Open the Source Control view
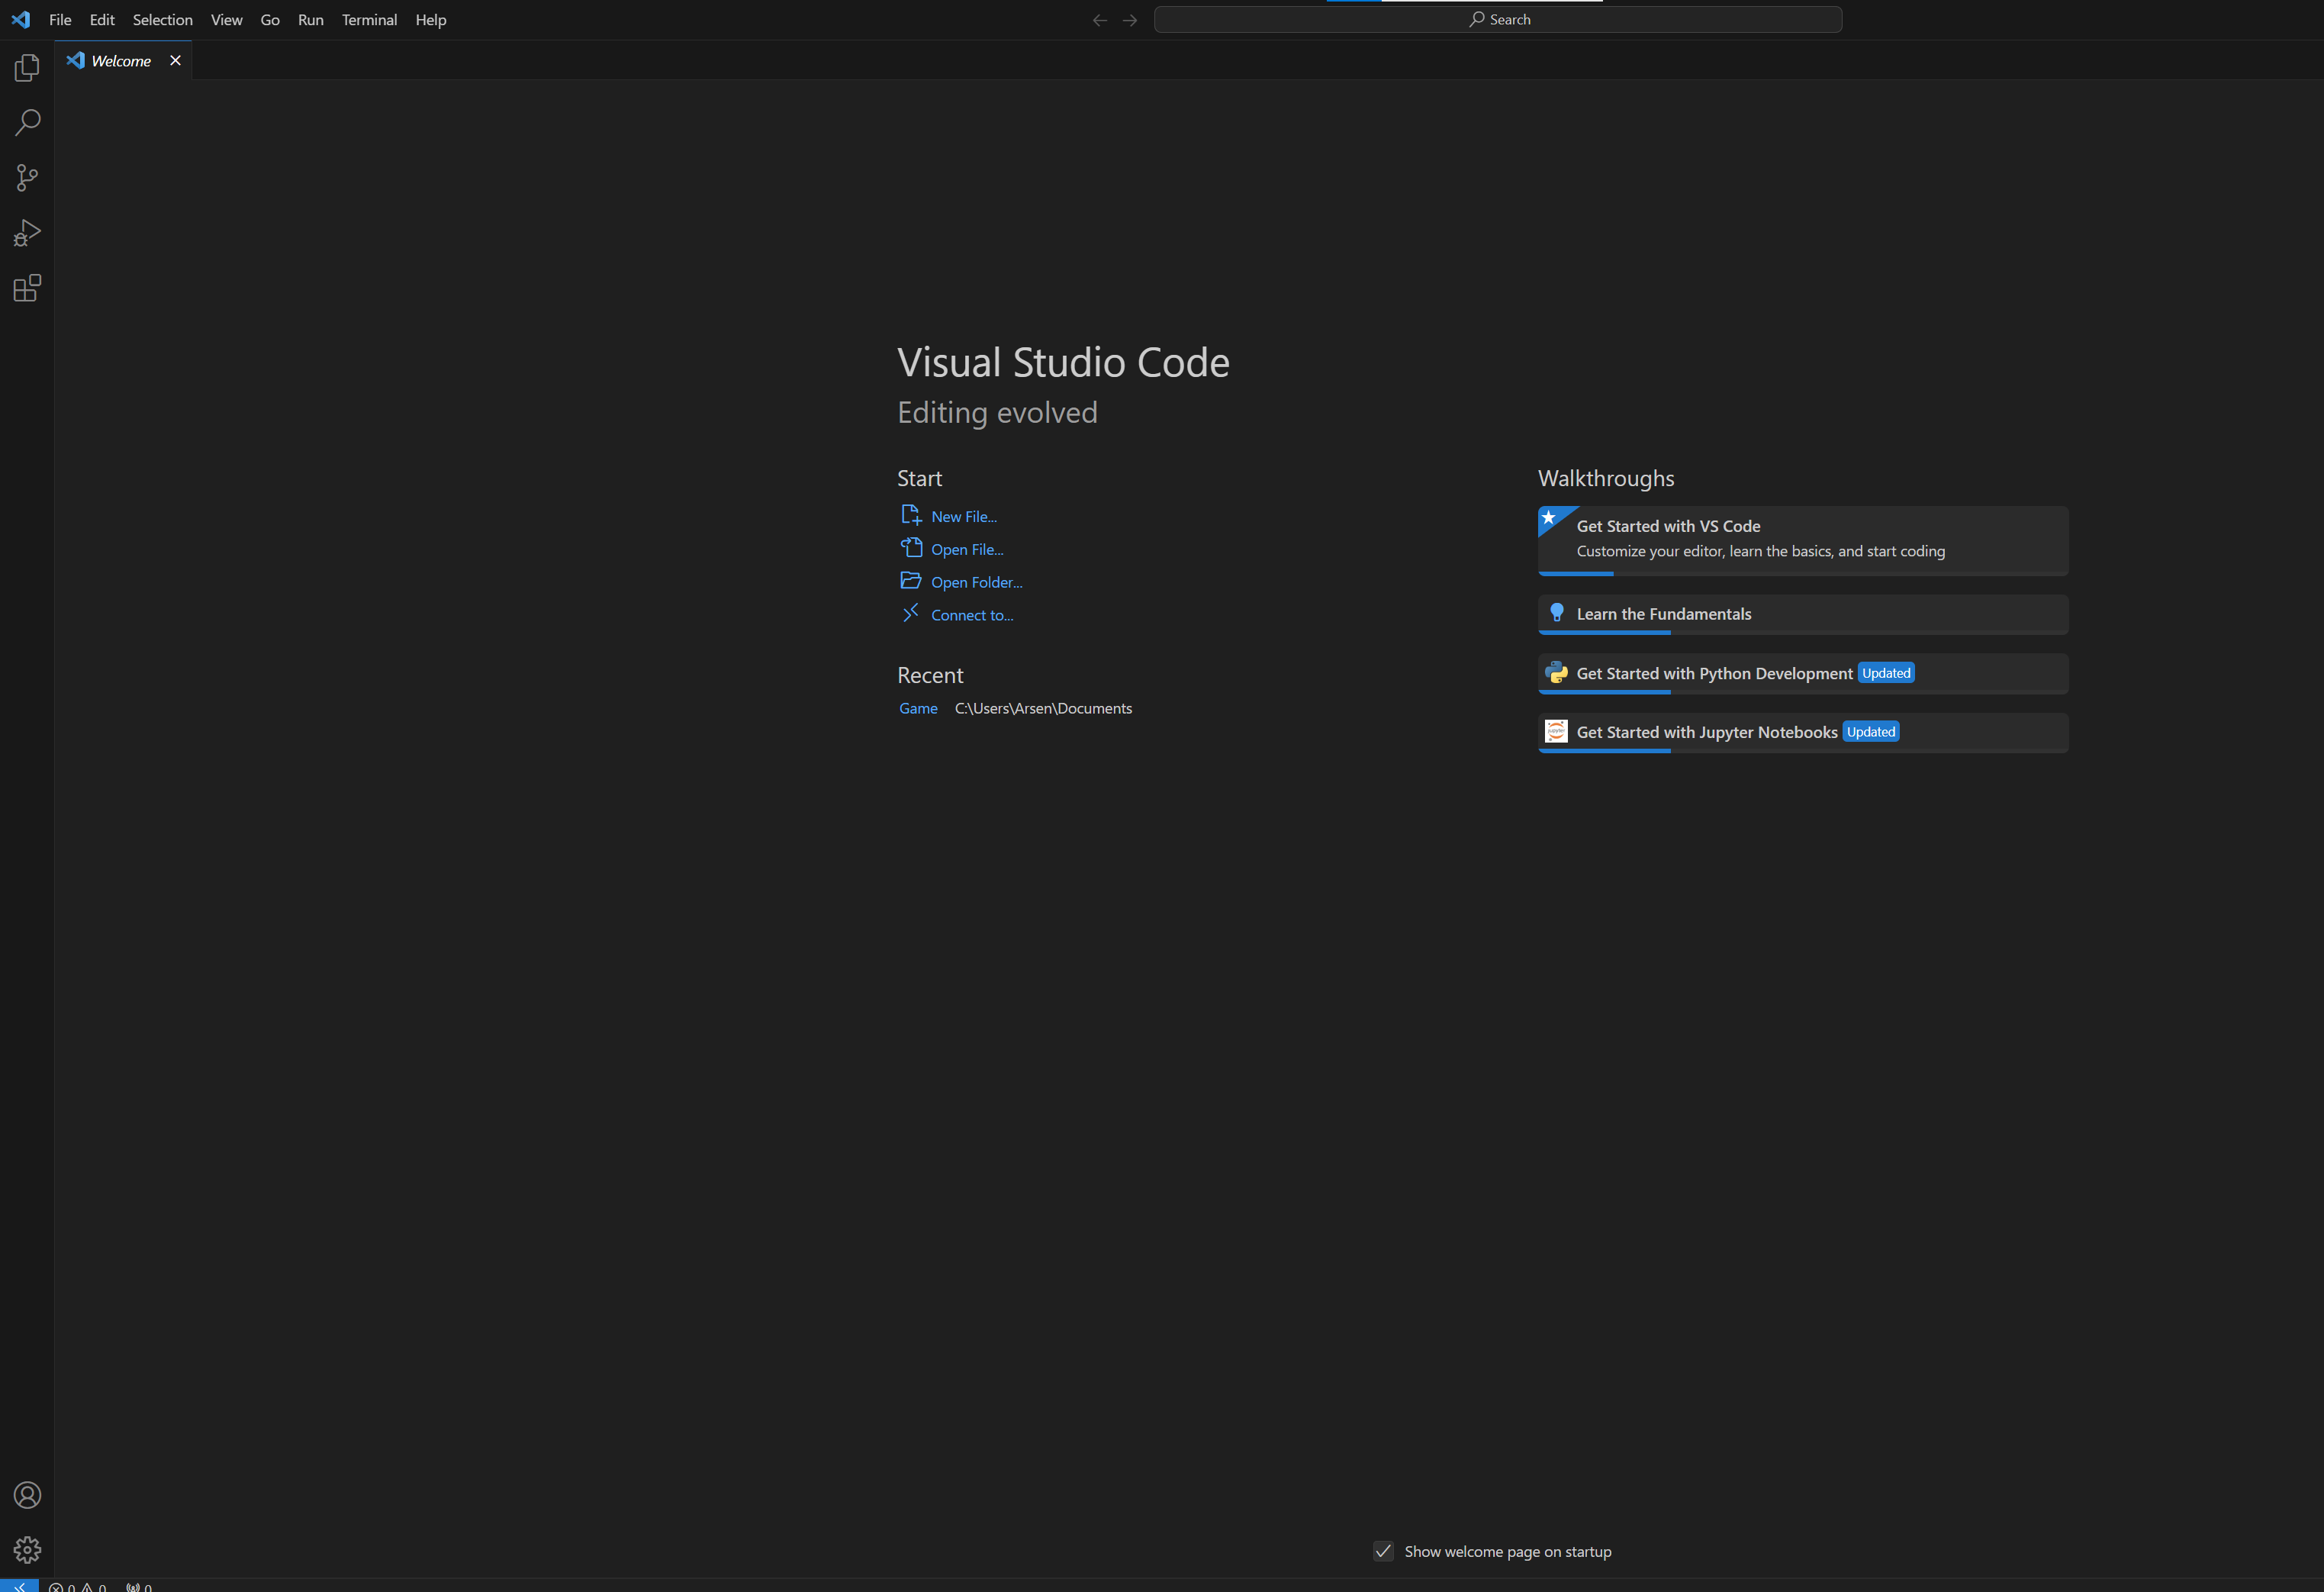2324x1592 pixels. tap(27, 178)
